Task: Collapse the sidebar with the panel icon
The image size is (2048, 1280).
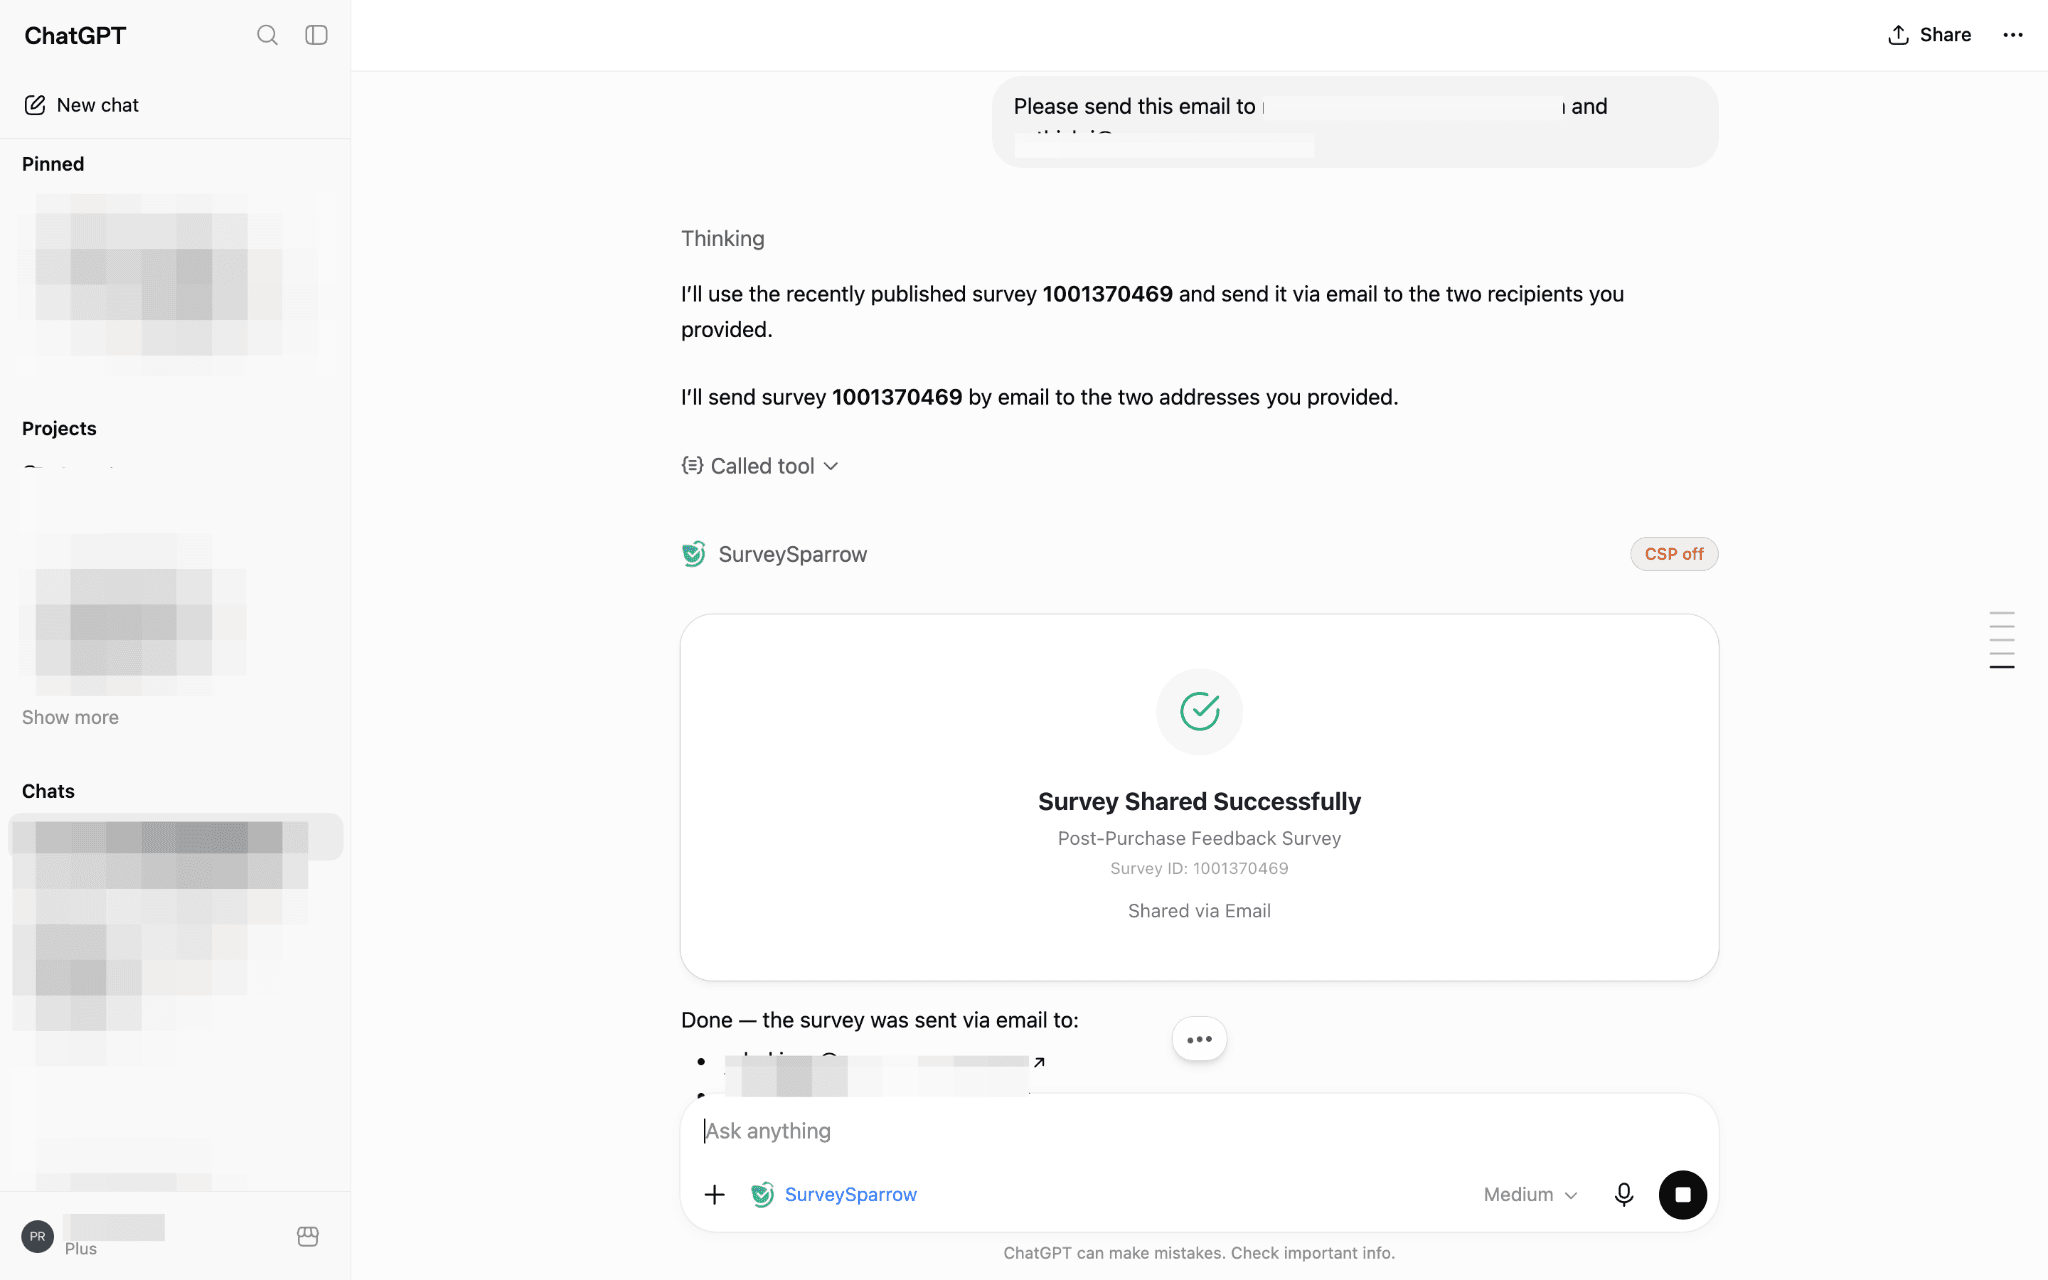Action: point(316,35)
